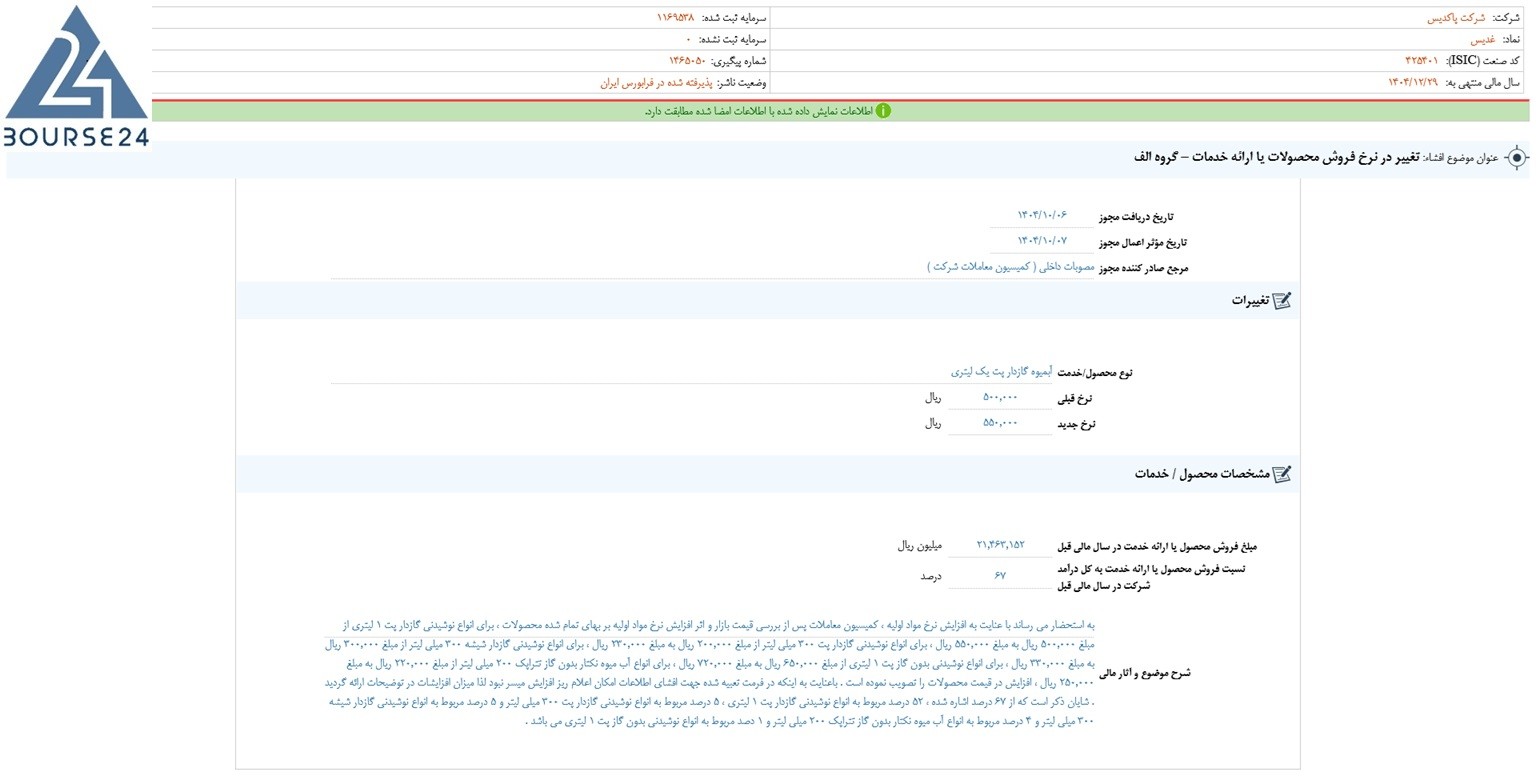The width and height of the screenshot is (1536, 776).
Task: Click the تغییرات section heading
Action: click(1250, 300)
